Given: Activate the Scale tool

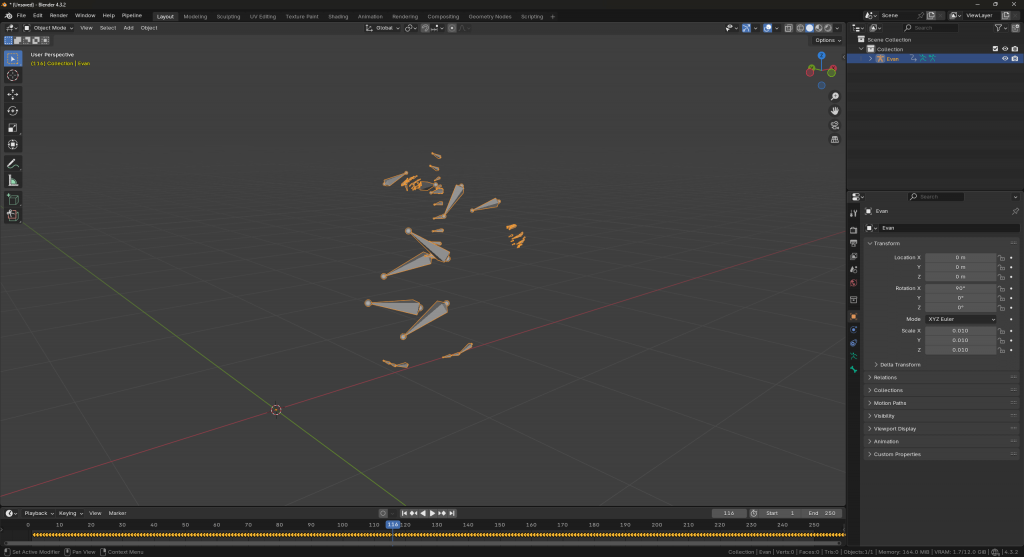Looking at the screenshot, I should point(12,128).
